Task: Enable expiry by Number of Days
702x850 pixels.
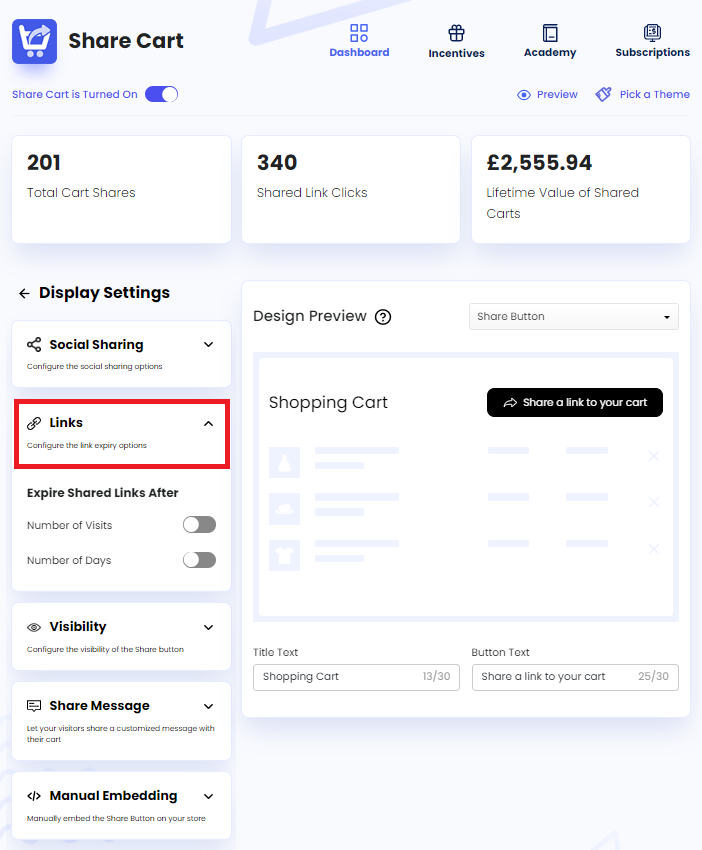Action: pos(199,560)
